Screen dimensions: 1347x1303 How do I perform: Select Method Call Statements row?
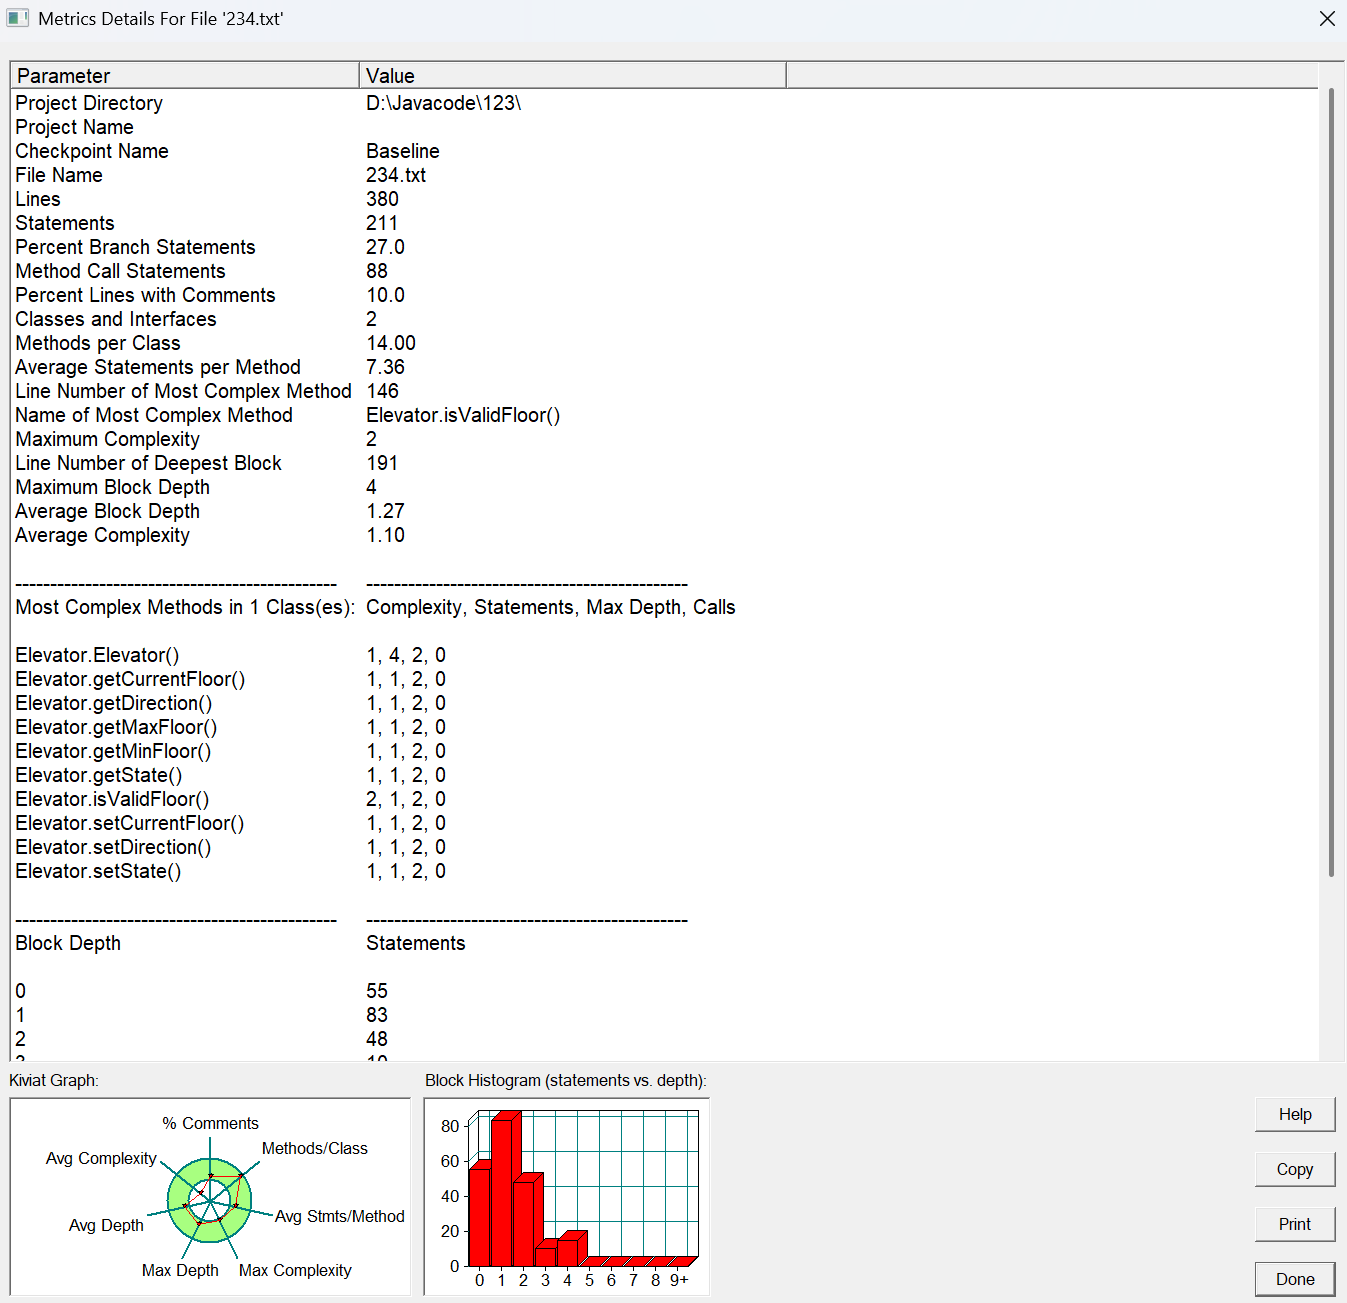pyautogui.click(x=120, y=271)
